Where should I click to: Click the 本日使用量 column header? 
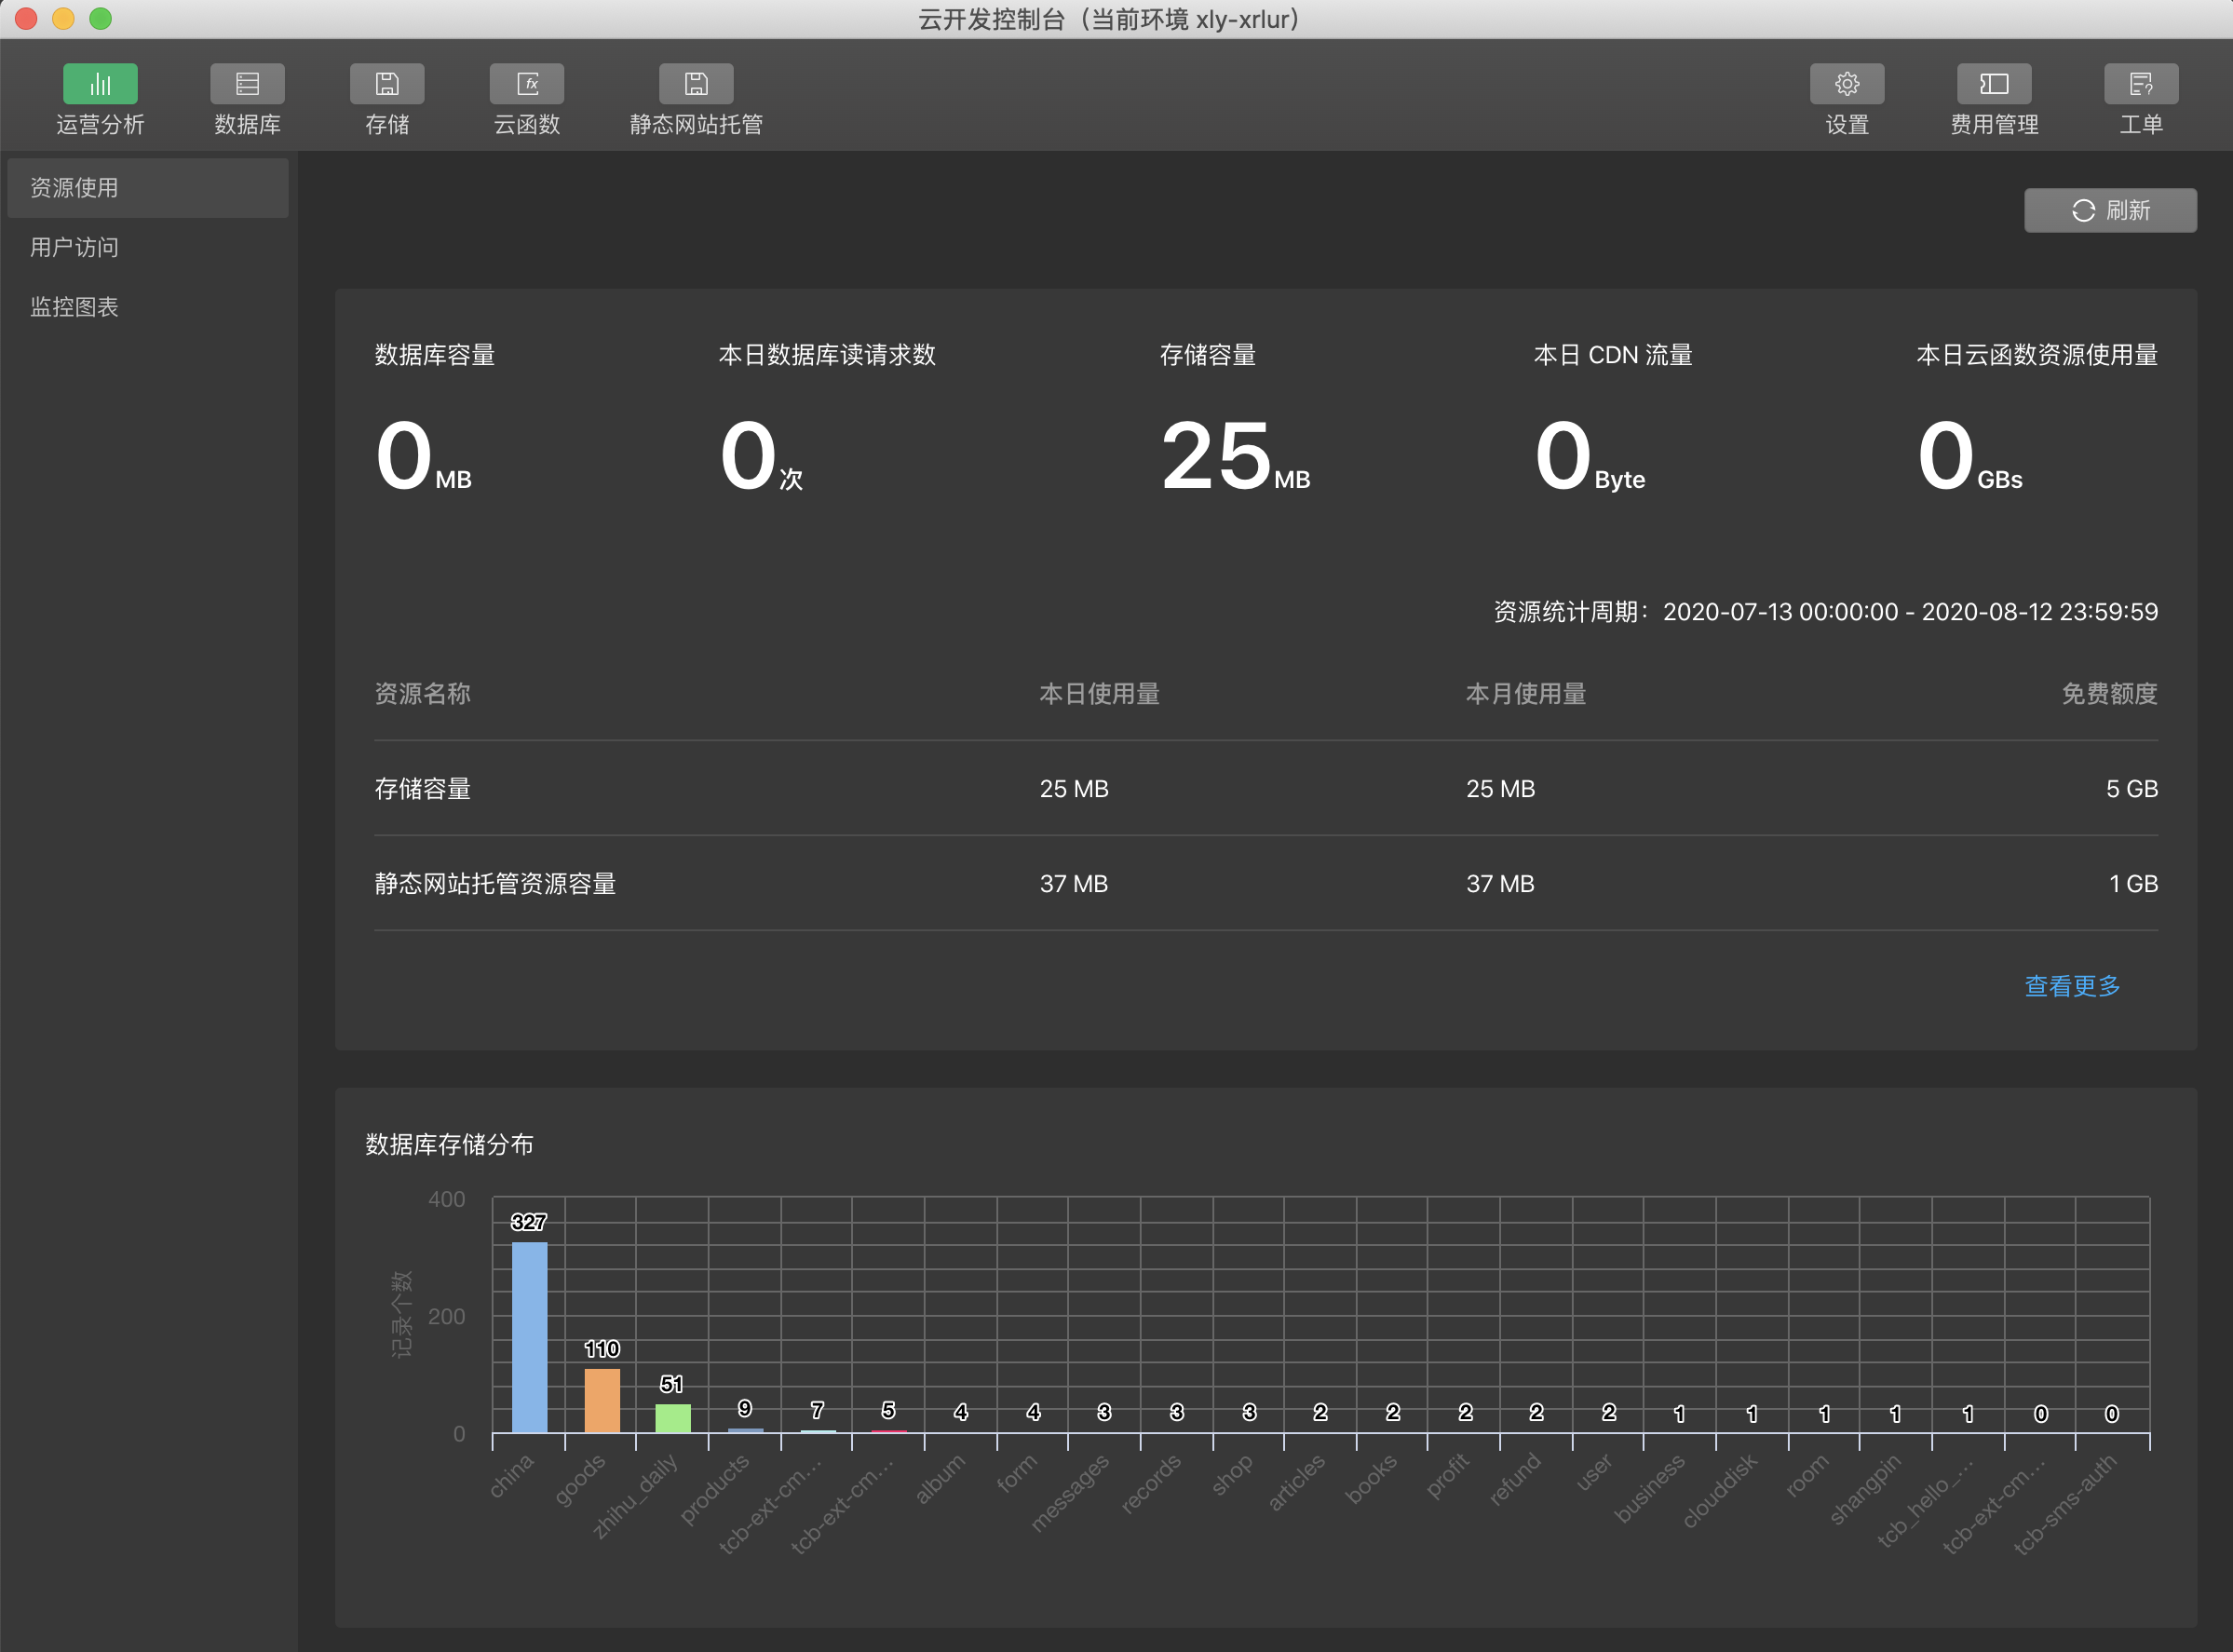point(1099,694)
